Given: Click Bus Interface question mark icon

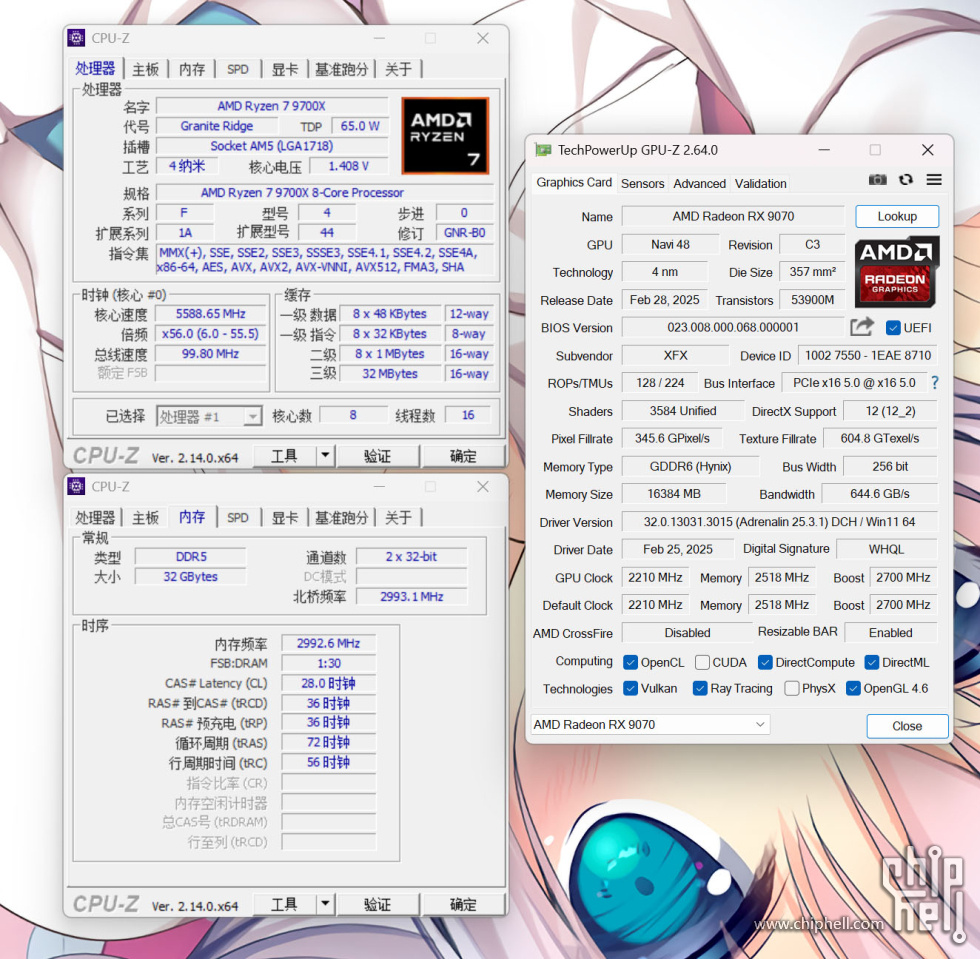Looking at the screenshot, I should pyautogui.click(x=935, y=383).
